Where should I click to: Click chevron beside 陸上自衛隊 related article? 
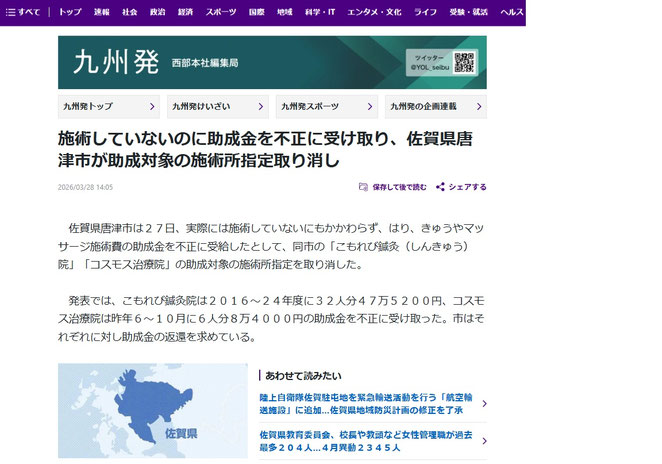(x=484, y=404)
